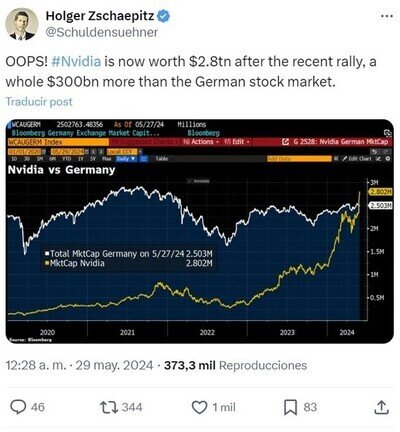Click the Max range tab in chart
400x432 pixels.
click(107, 159)
